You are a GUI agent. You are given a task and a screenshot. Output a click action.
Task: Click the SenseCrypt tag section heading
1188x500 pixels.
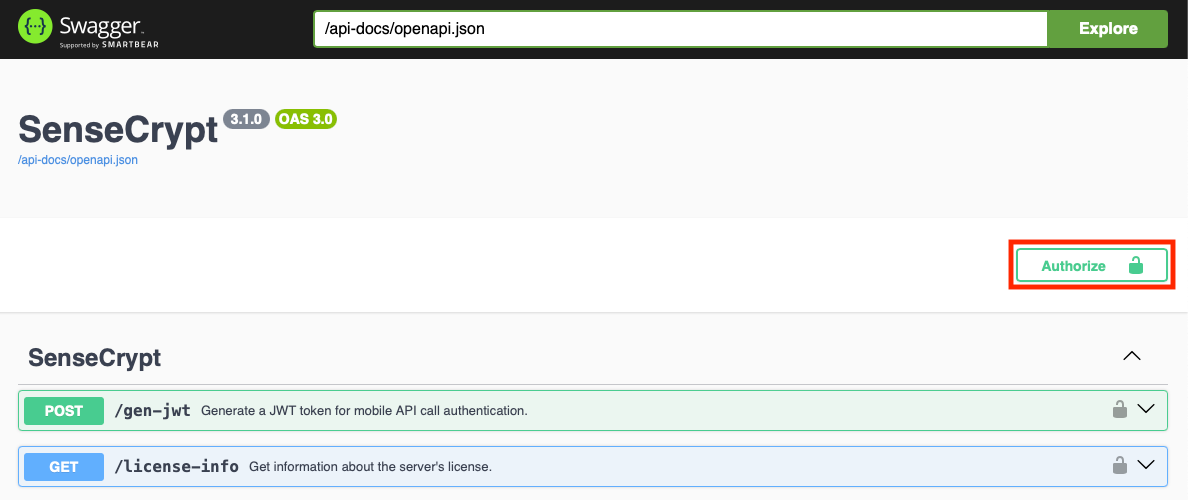point(95,358)
